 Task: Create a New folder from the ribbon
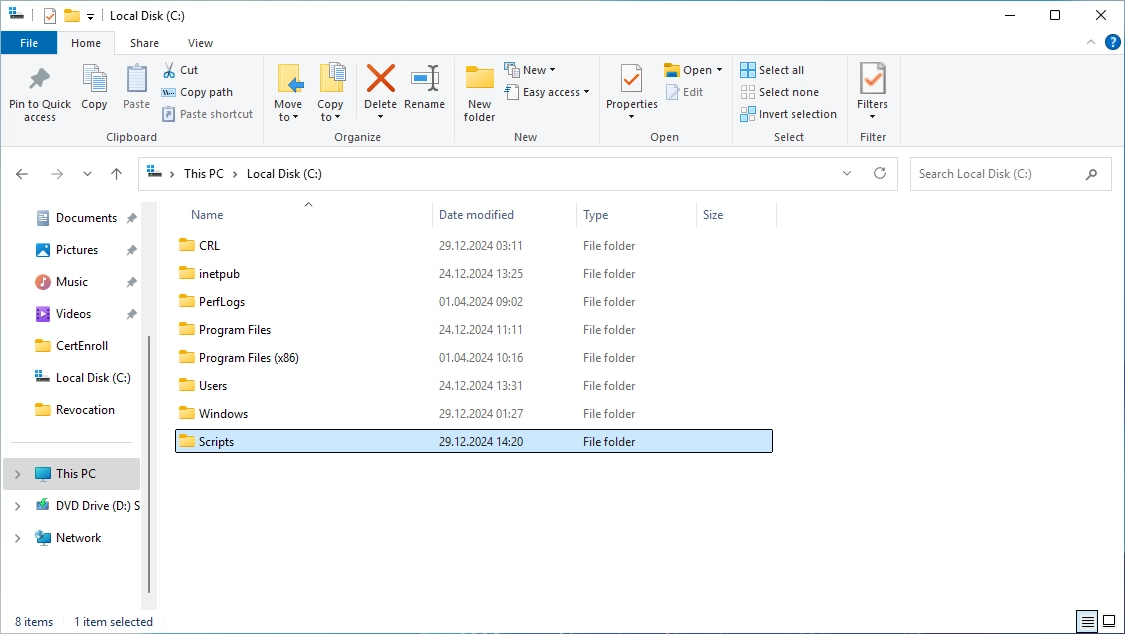[x=479, y=93]
